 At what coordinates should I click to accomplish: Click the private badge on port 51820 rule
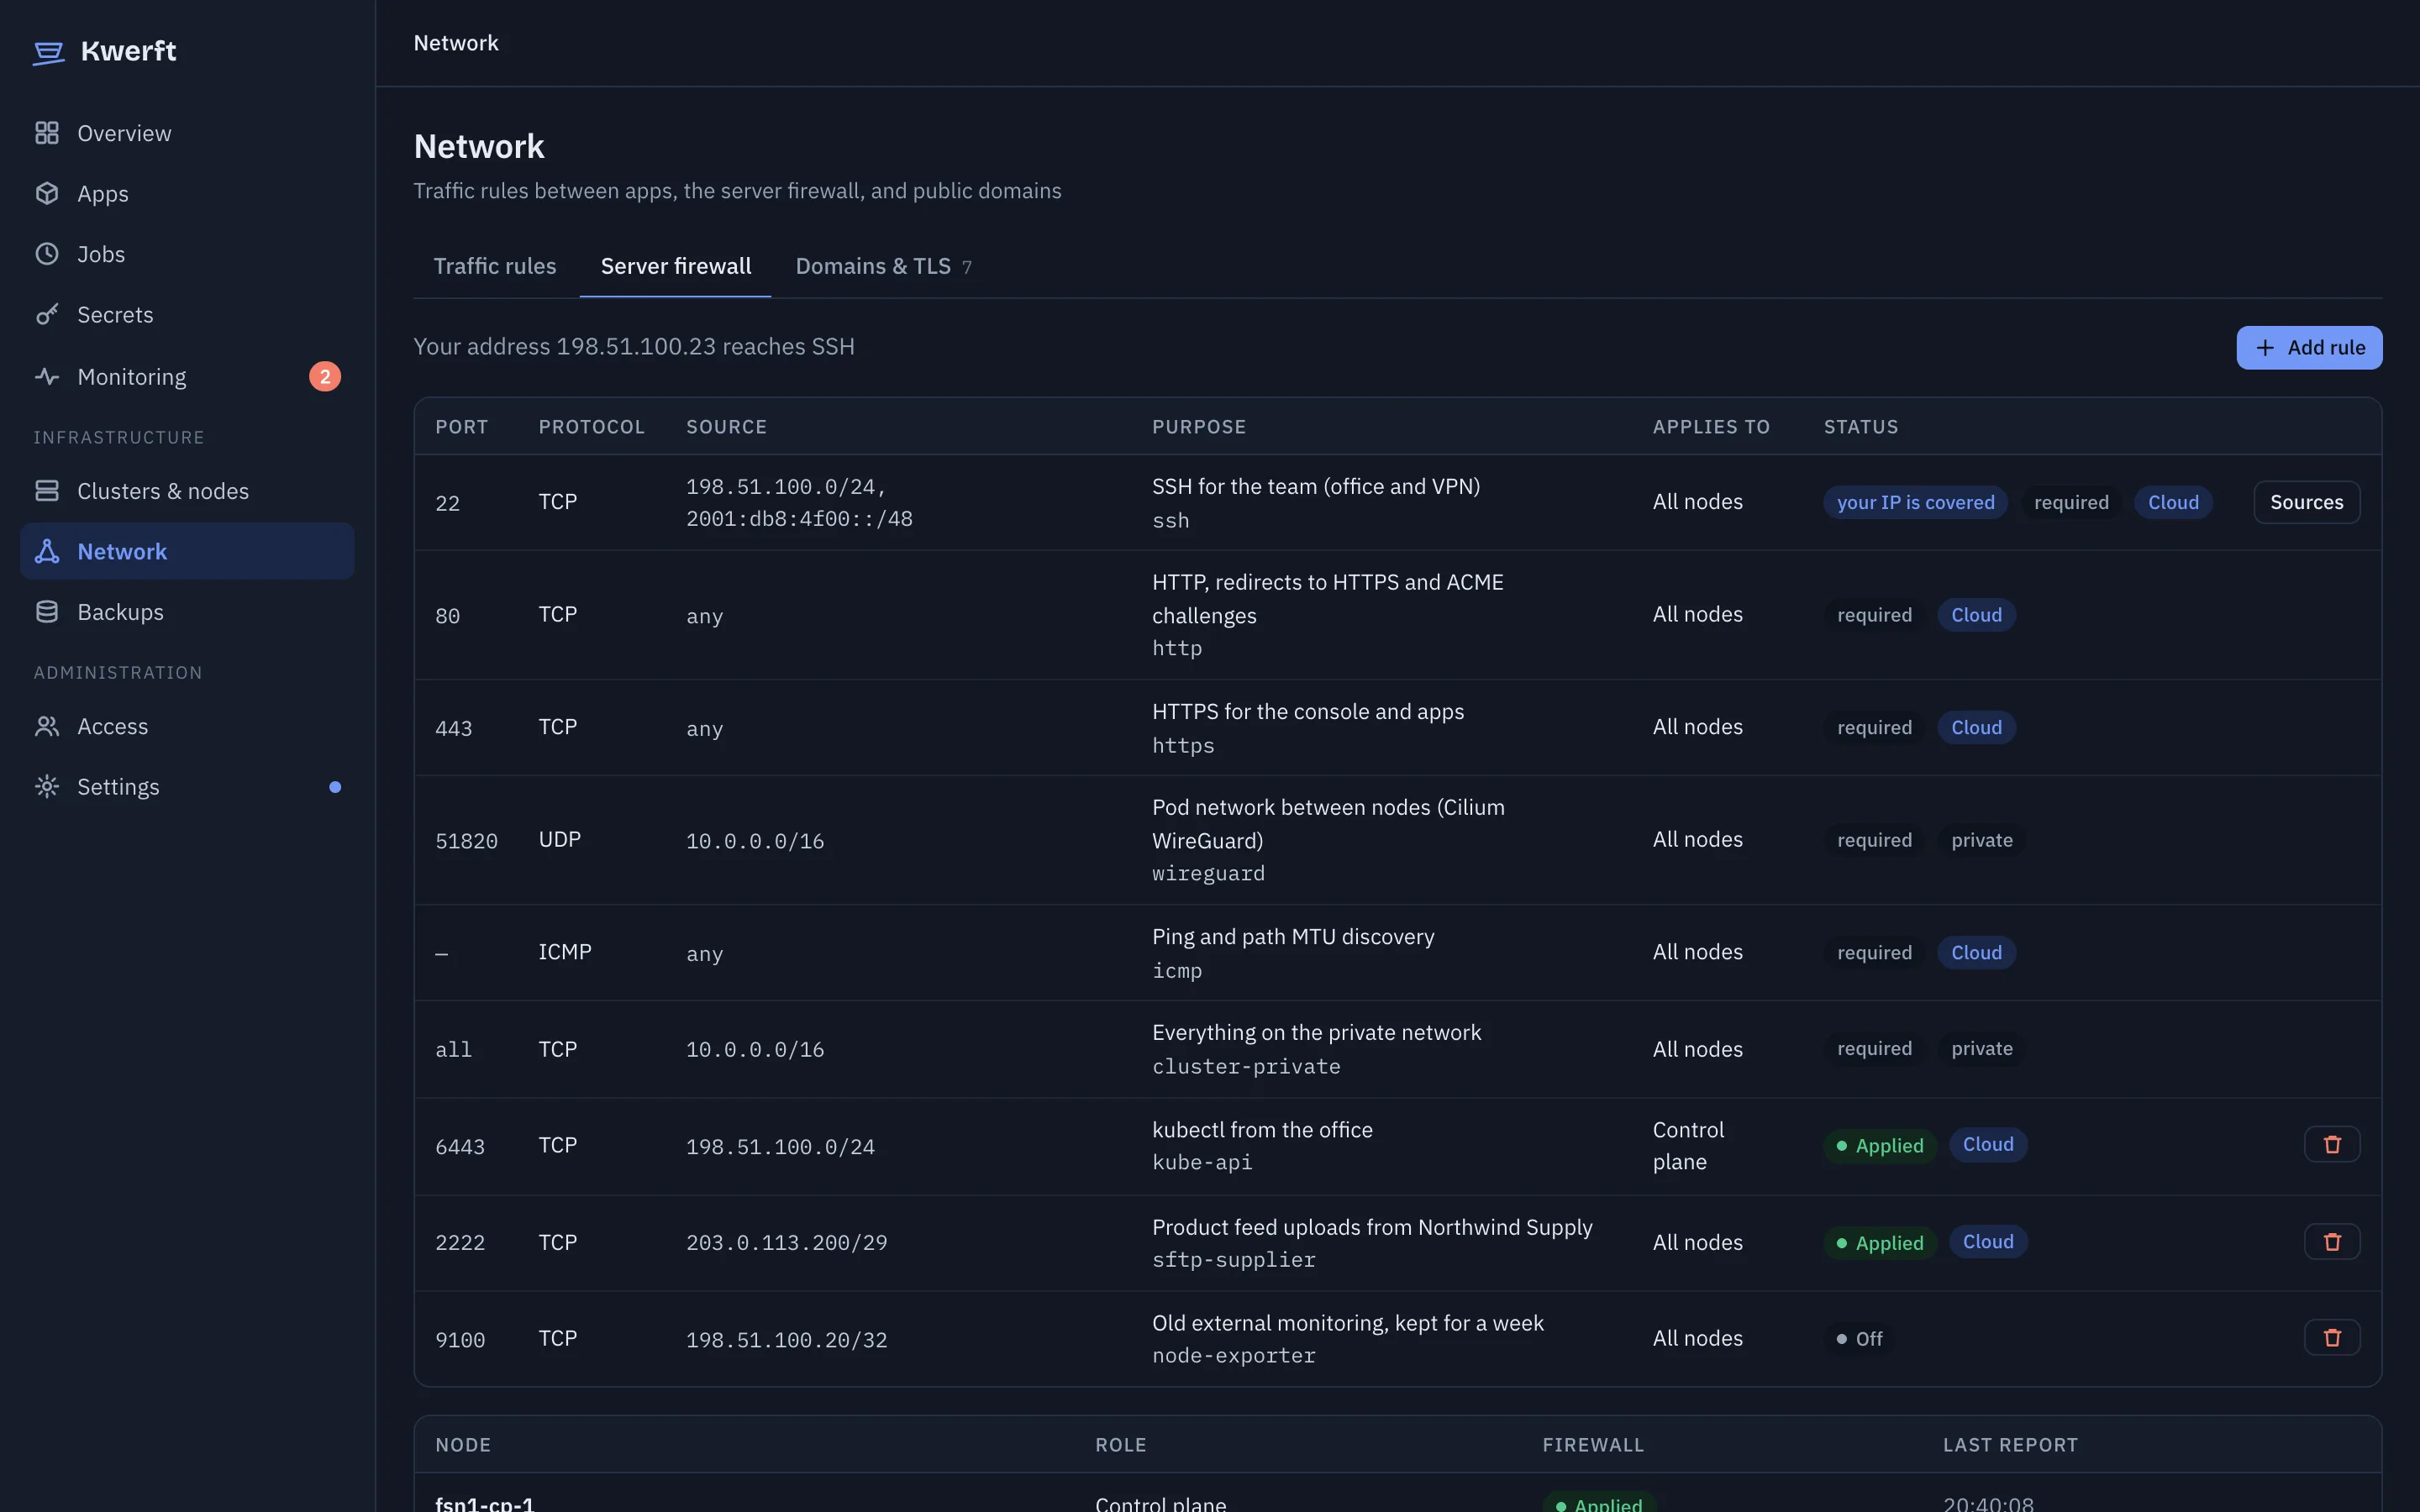[1981, 840]
